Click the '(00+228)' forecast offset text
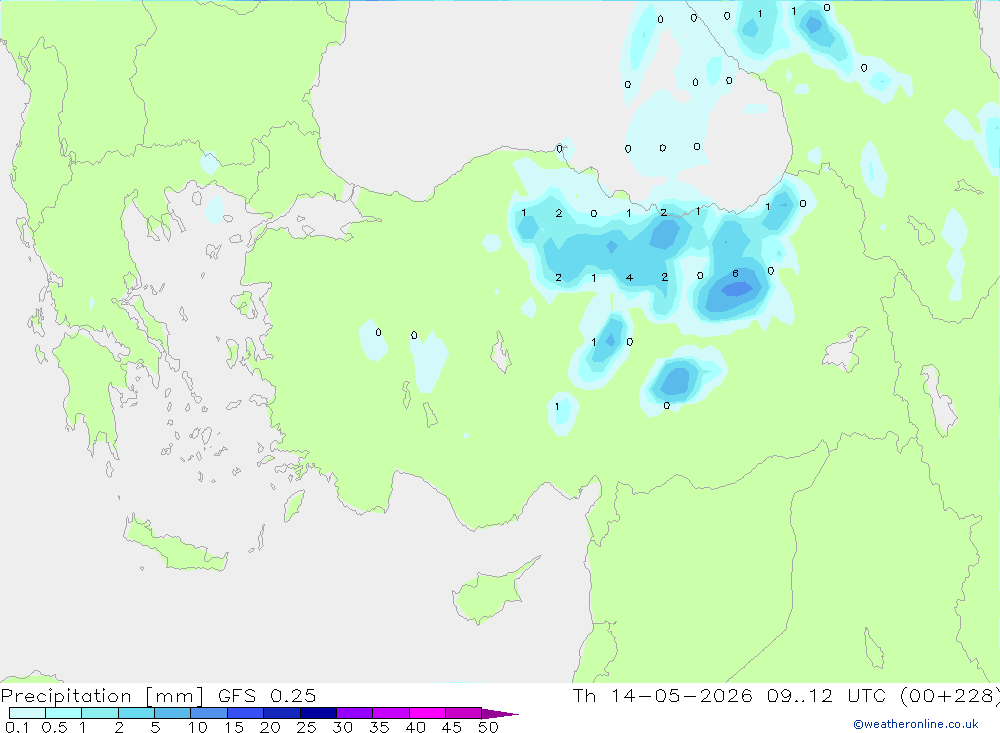The image size is (1000, 733). (950, 695)
